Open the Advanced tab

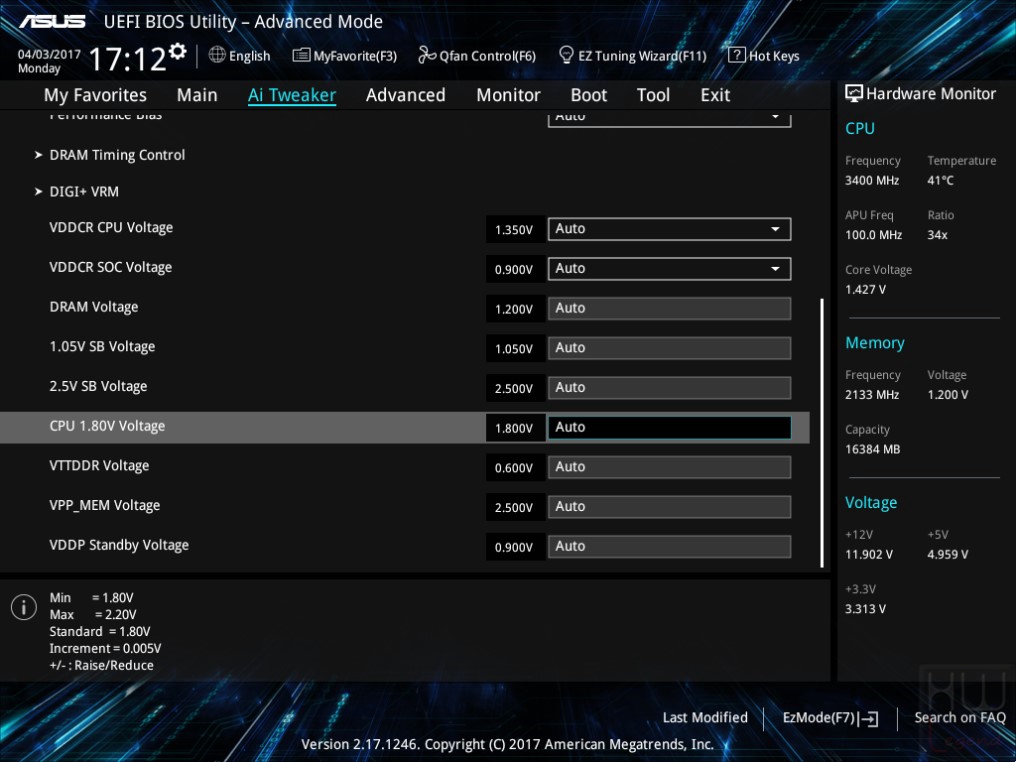click(x=406, y=95)
